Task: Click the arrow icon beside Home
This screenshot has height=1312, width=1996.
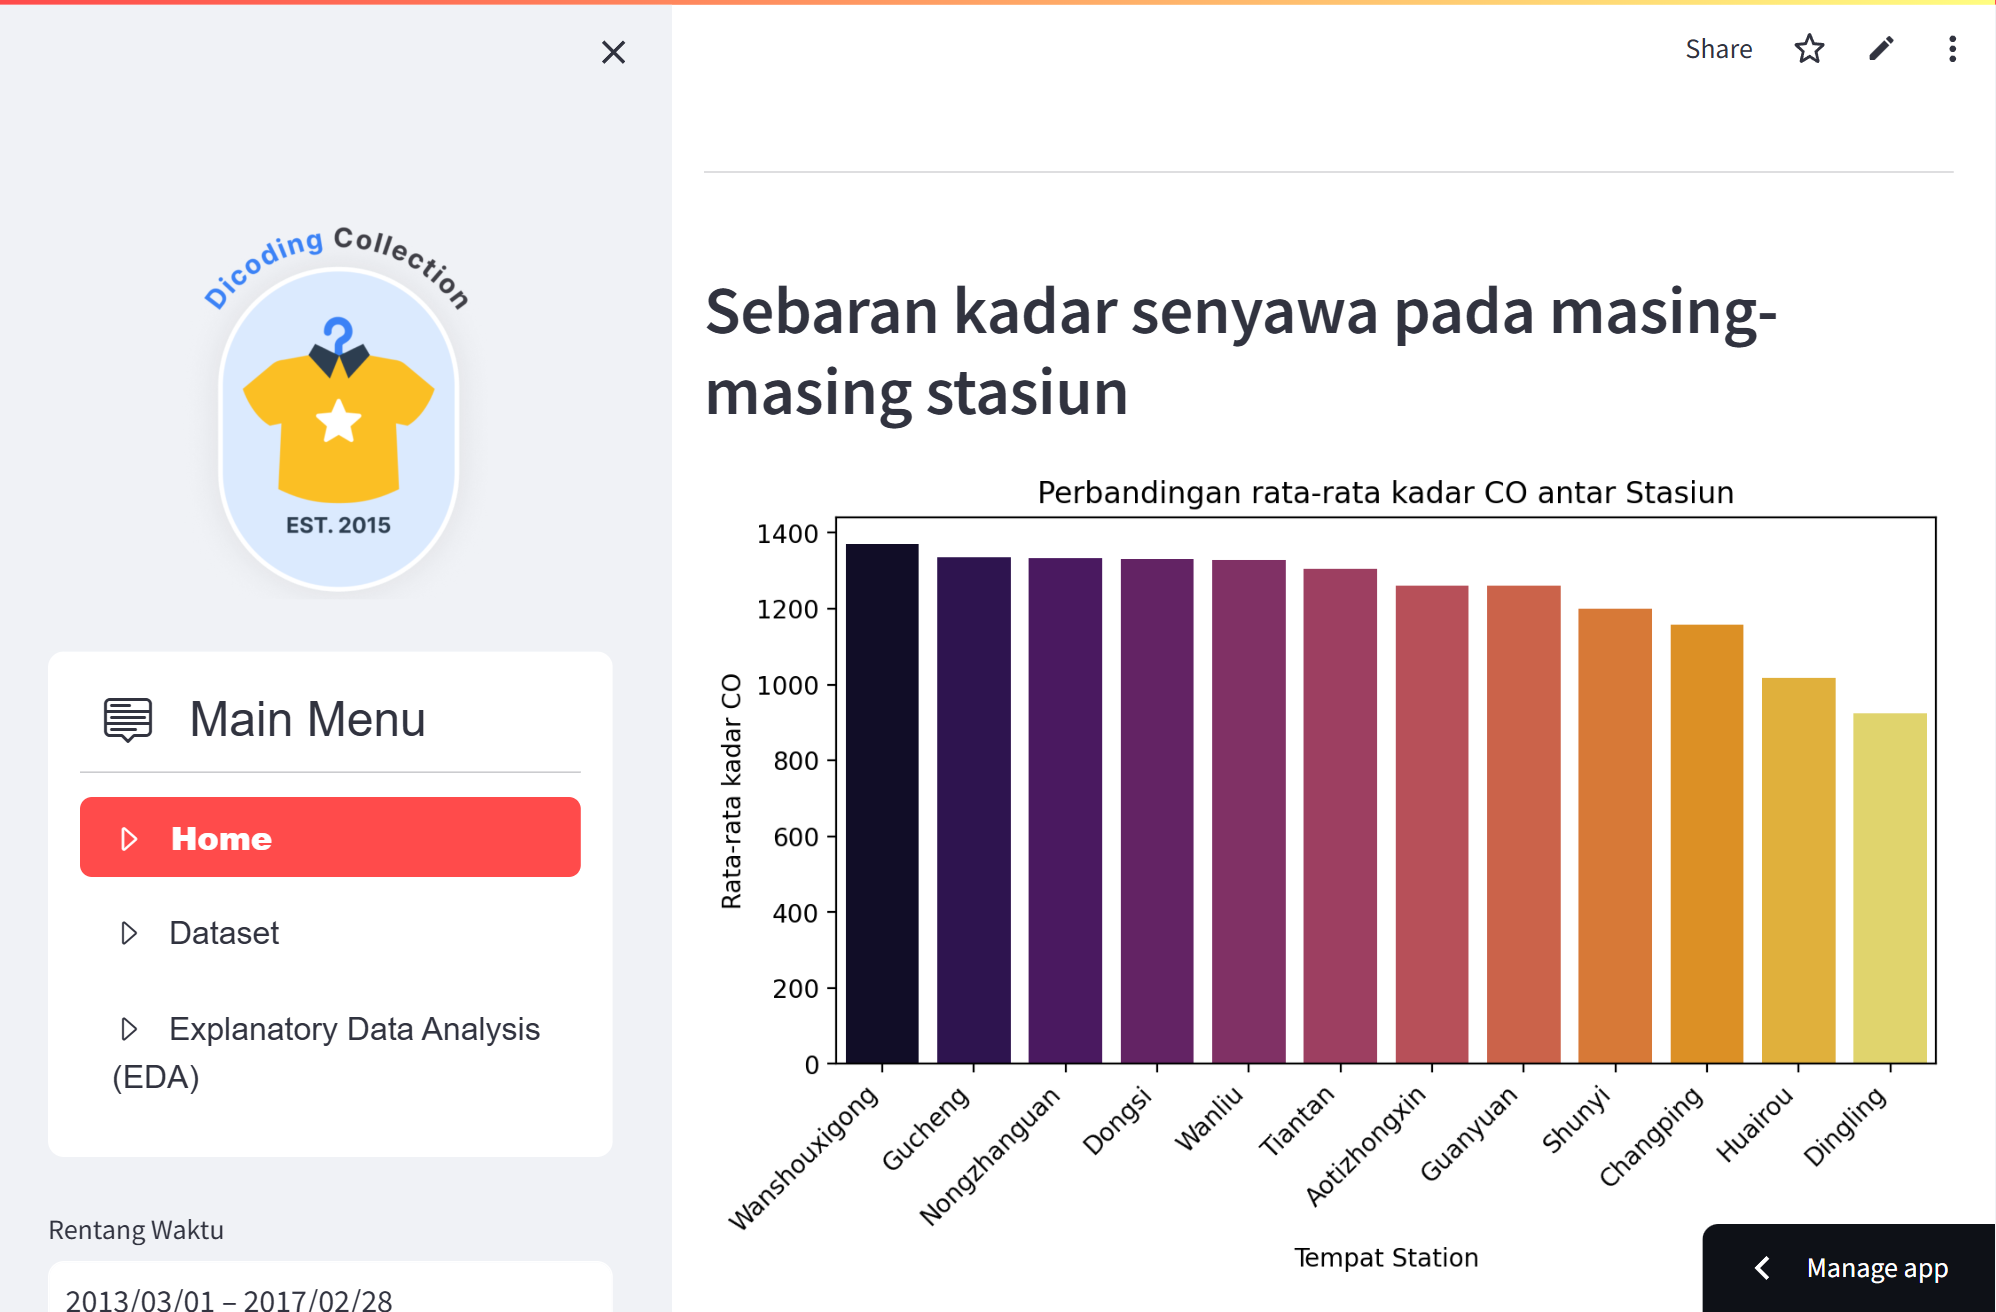Action: pos(129,838)
